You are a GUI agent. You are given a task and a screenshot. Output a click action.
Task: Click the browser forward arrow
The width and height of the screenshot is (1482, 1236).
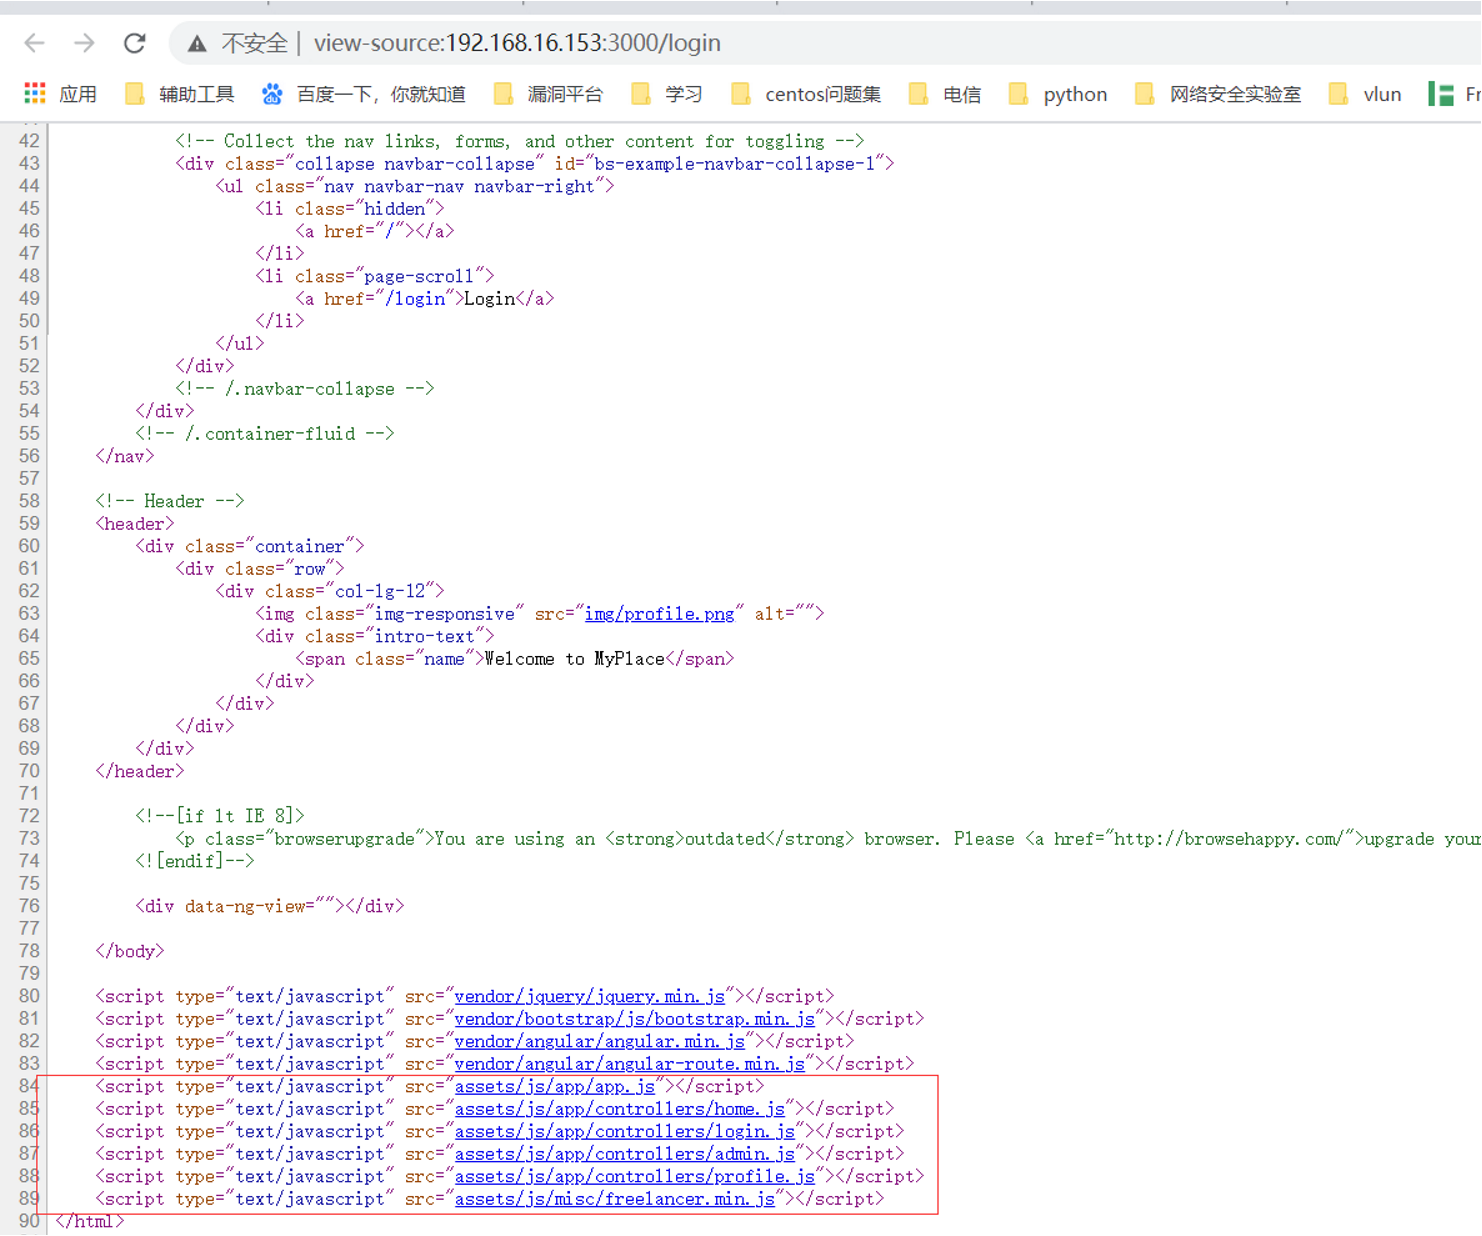click(x=85, y=43)
